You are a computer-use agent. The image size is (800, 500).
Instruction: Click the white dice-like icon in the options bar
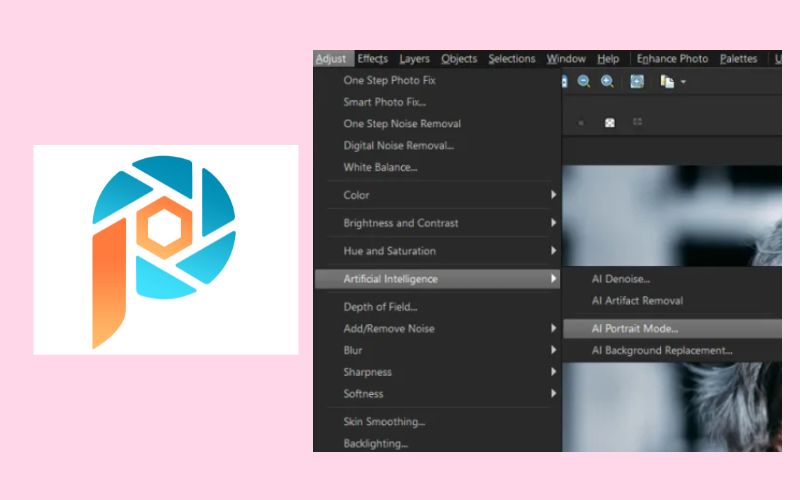(609, 122)
